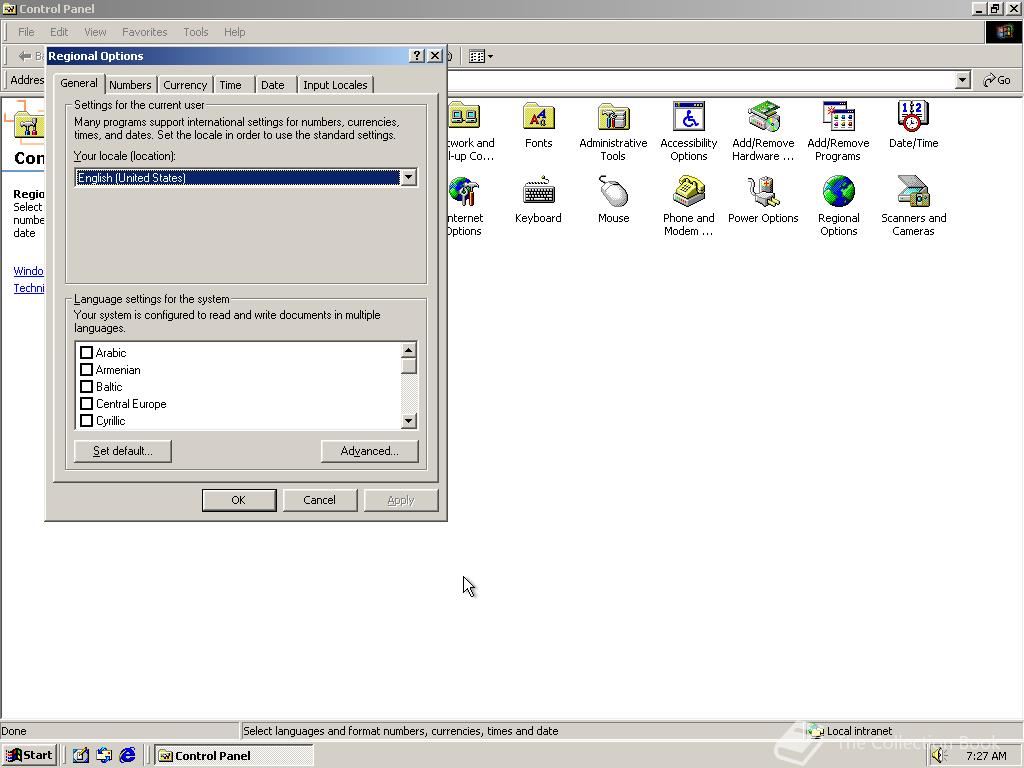Viewport: 1024px width, 768px height.
Task: Open the address bar dropdown arrow
Action: coord(963,80)
